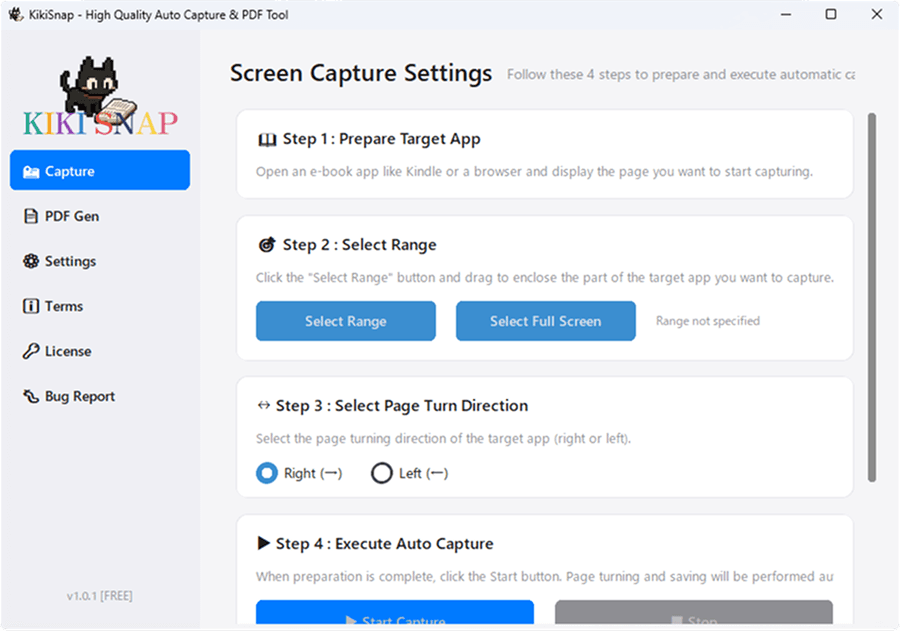The image size is (900, 631).
Task: Click the KikiSnap title bar app icon
Action: pyautogui.click(x=15, y=15)
